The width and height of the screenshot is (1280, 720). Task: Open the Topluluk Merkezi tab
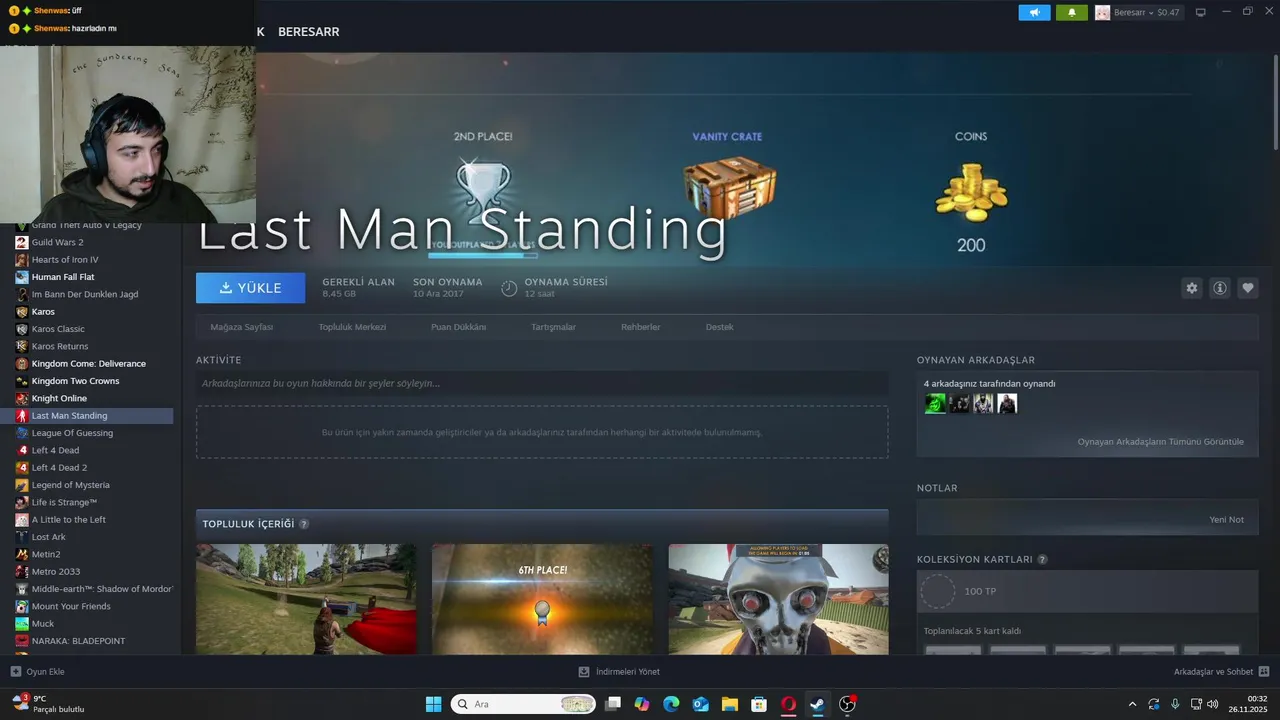click(352, 327)
